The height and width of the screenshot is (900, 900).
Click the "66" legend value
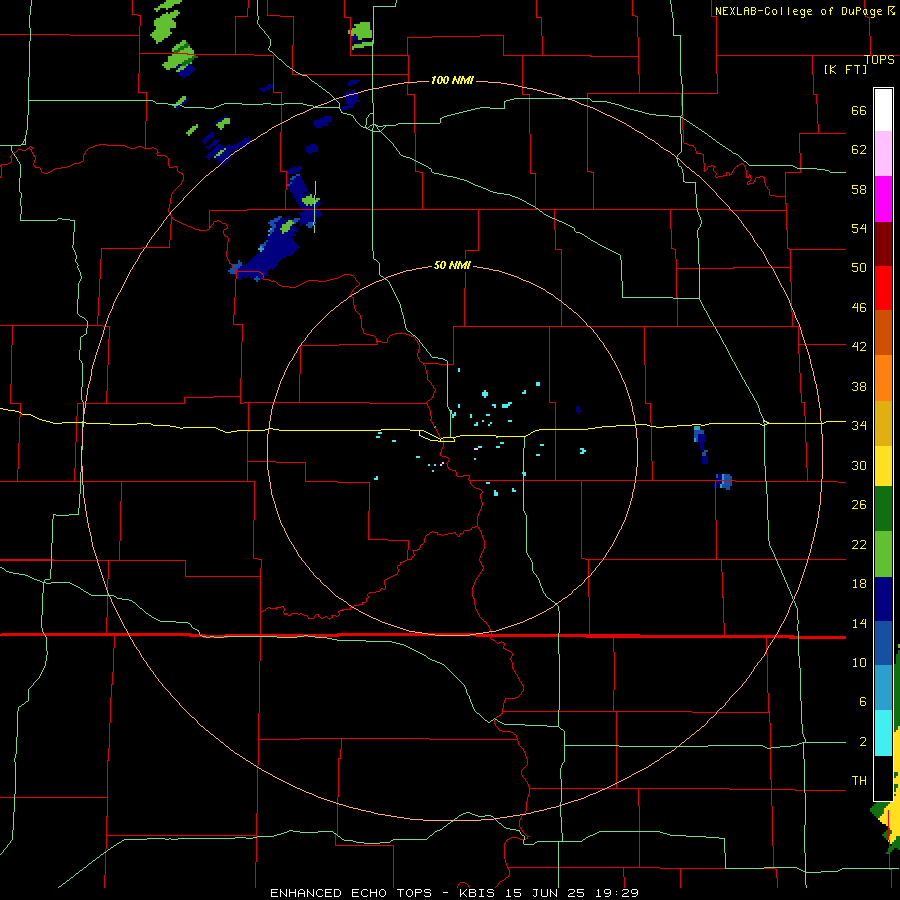[x=859, y=111]
